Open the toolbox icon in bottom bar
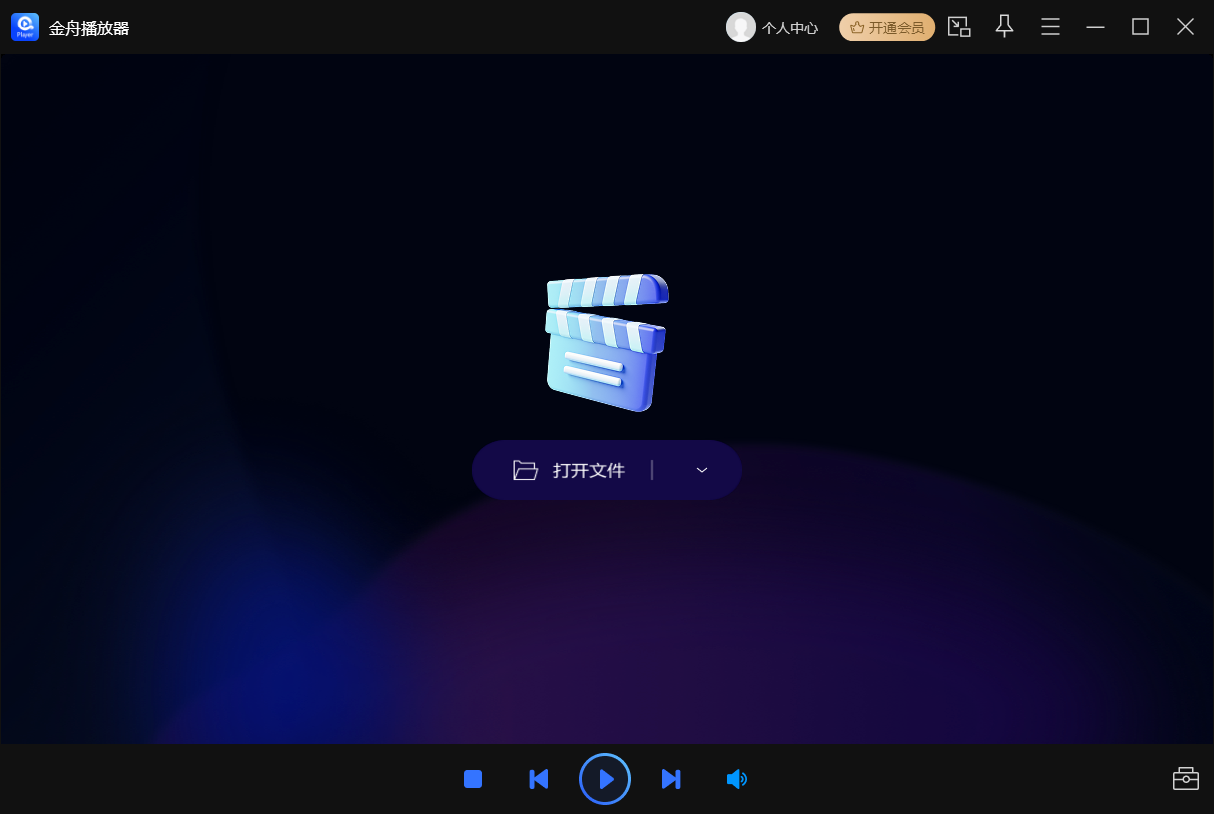Image resolution: width=1214 pixels, height=814 pixels. [x=1186, y=778]
